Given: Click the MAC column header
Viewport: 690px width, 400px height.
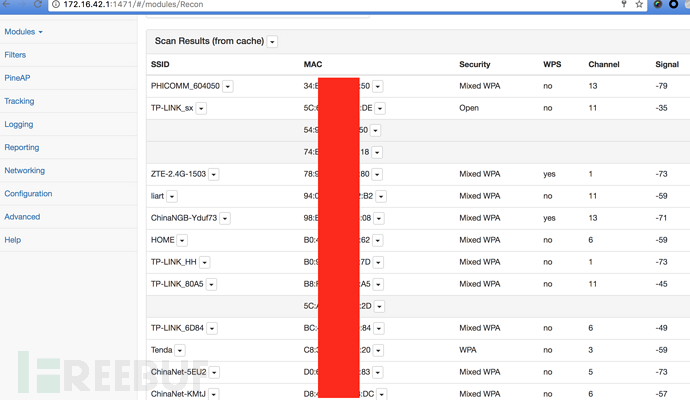Looking at the screenshot, I should [313, 64].
